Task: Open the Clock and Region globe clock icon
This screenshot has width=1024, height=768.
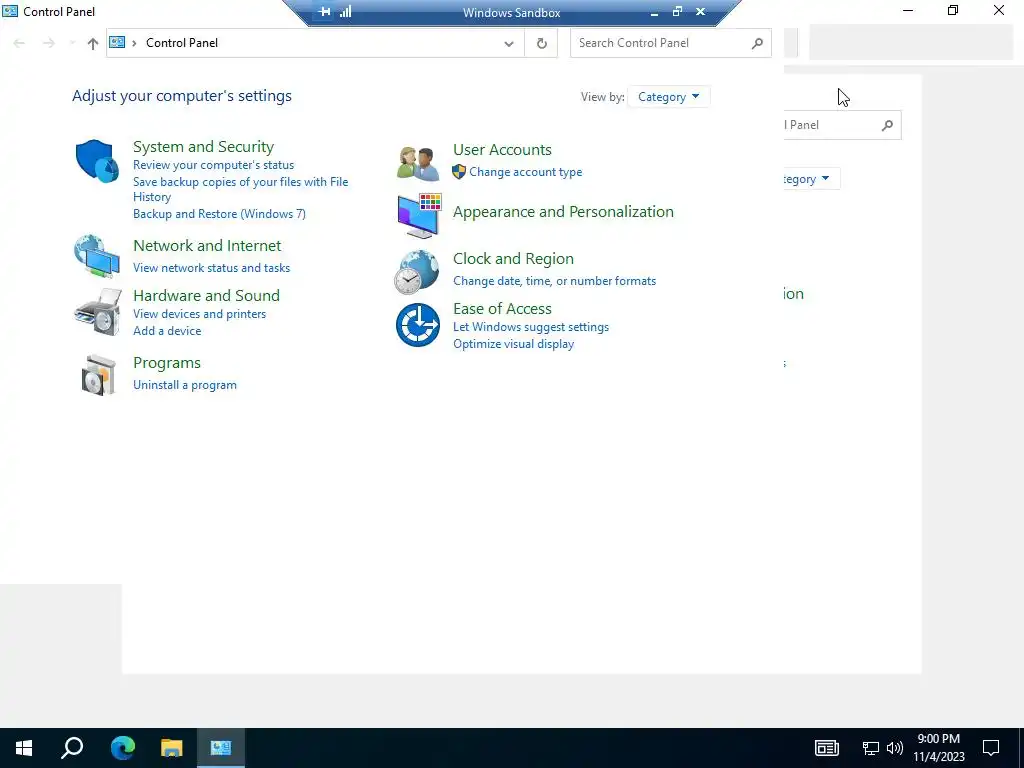Action: click(417, 272)
